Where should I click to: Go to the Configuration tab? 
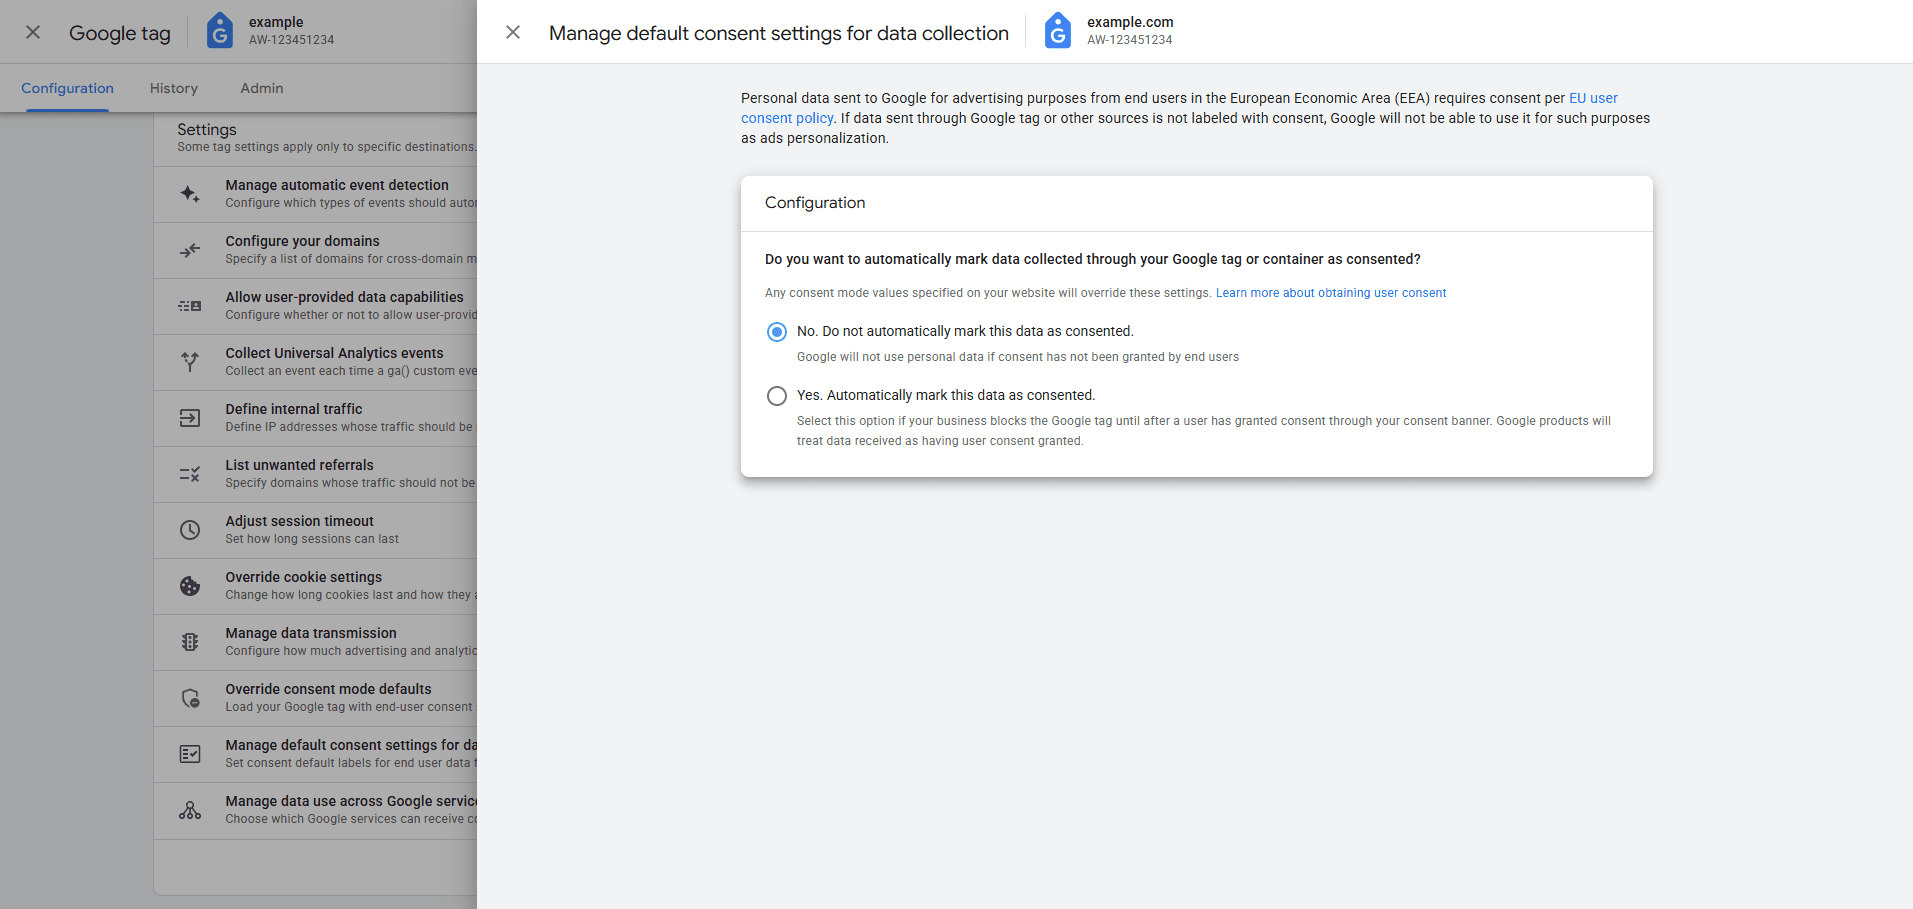67,88
